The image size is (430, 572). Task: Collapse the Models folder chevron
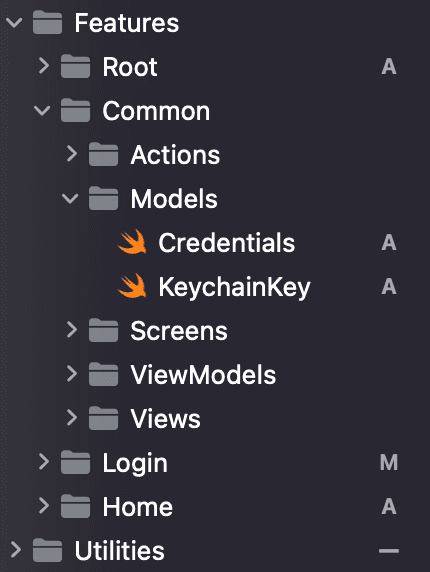pos(70,198)
